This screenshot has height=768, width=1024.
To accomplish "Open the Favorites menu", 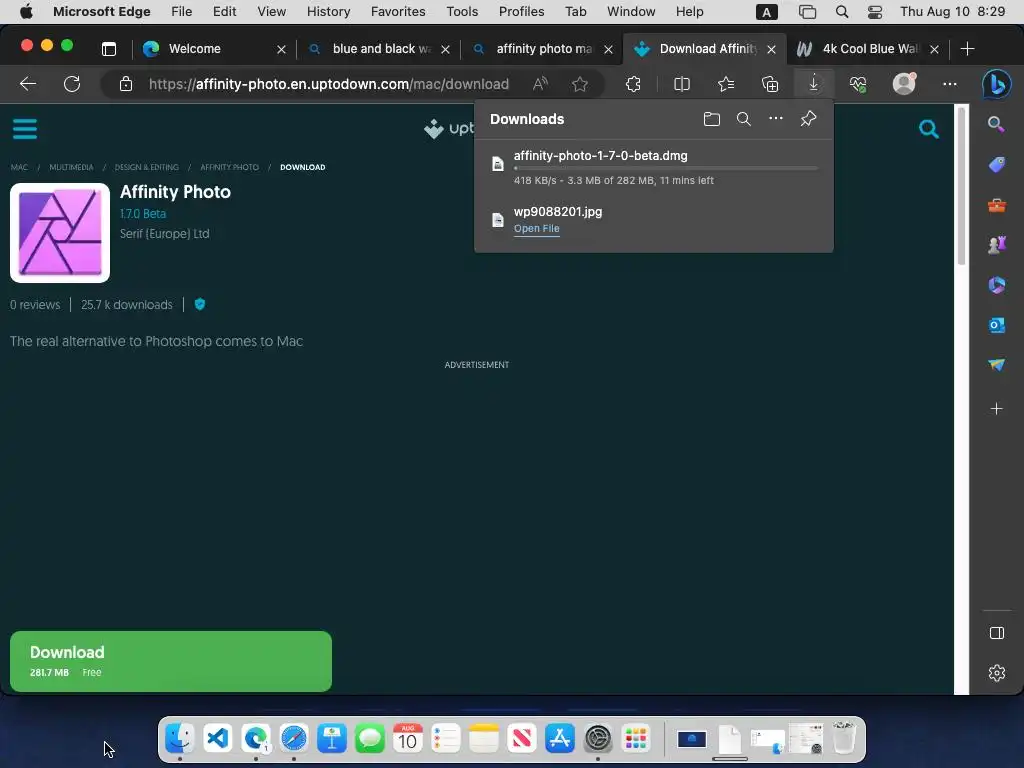I will point(398,12).
